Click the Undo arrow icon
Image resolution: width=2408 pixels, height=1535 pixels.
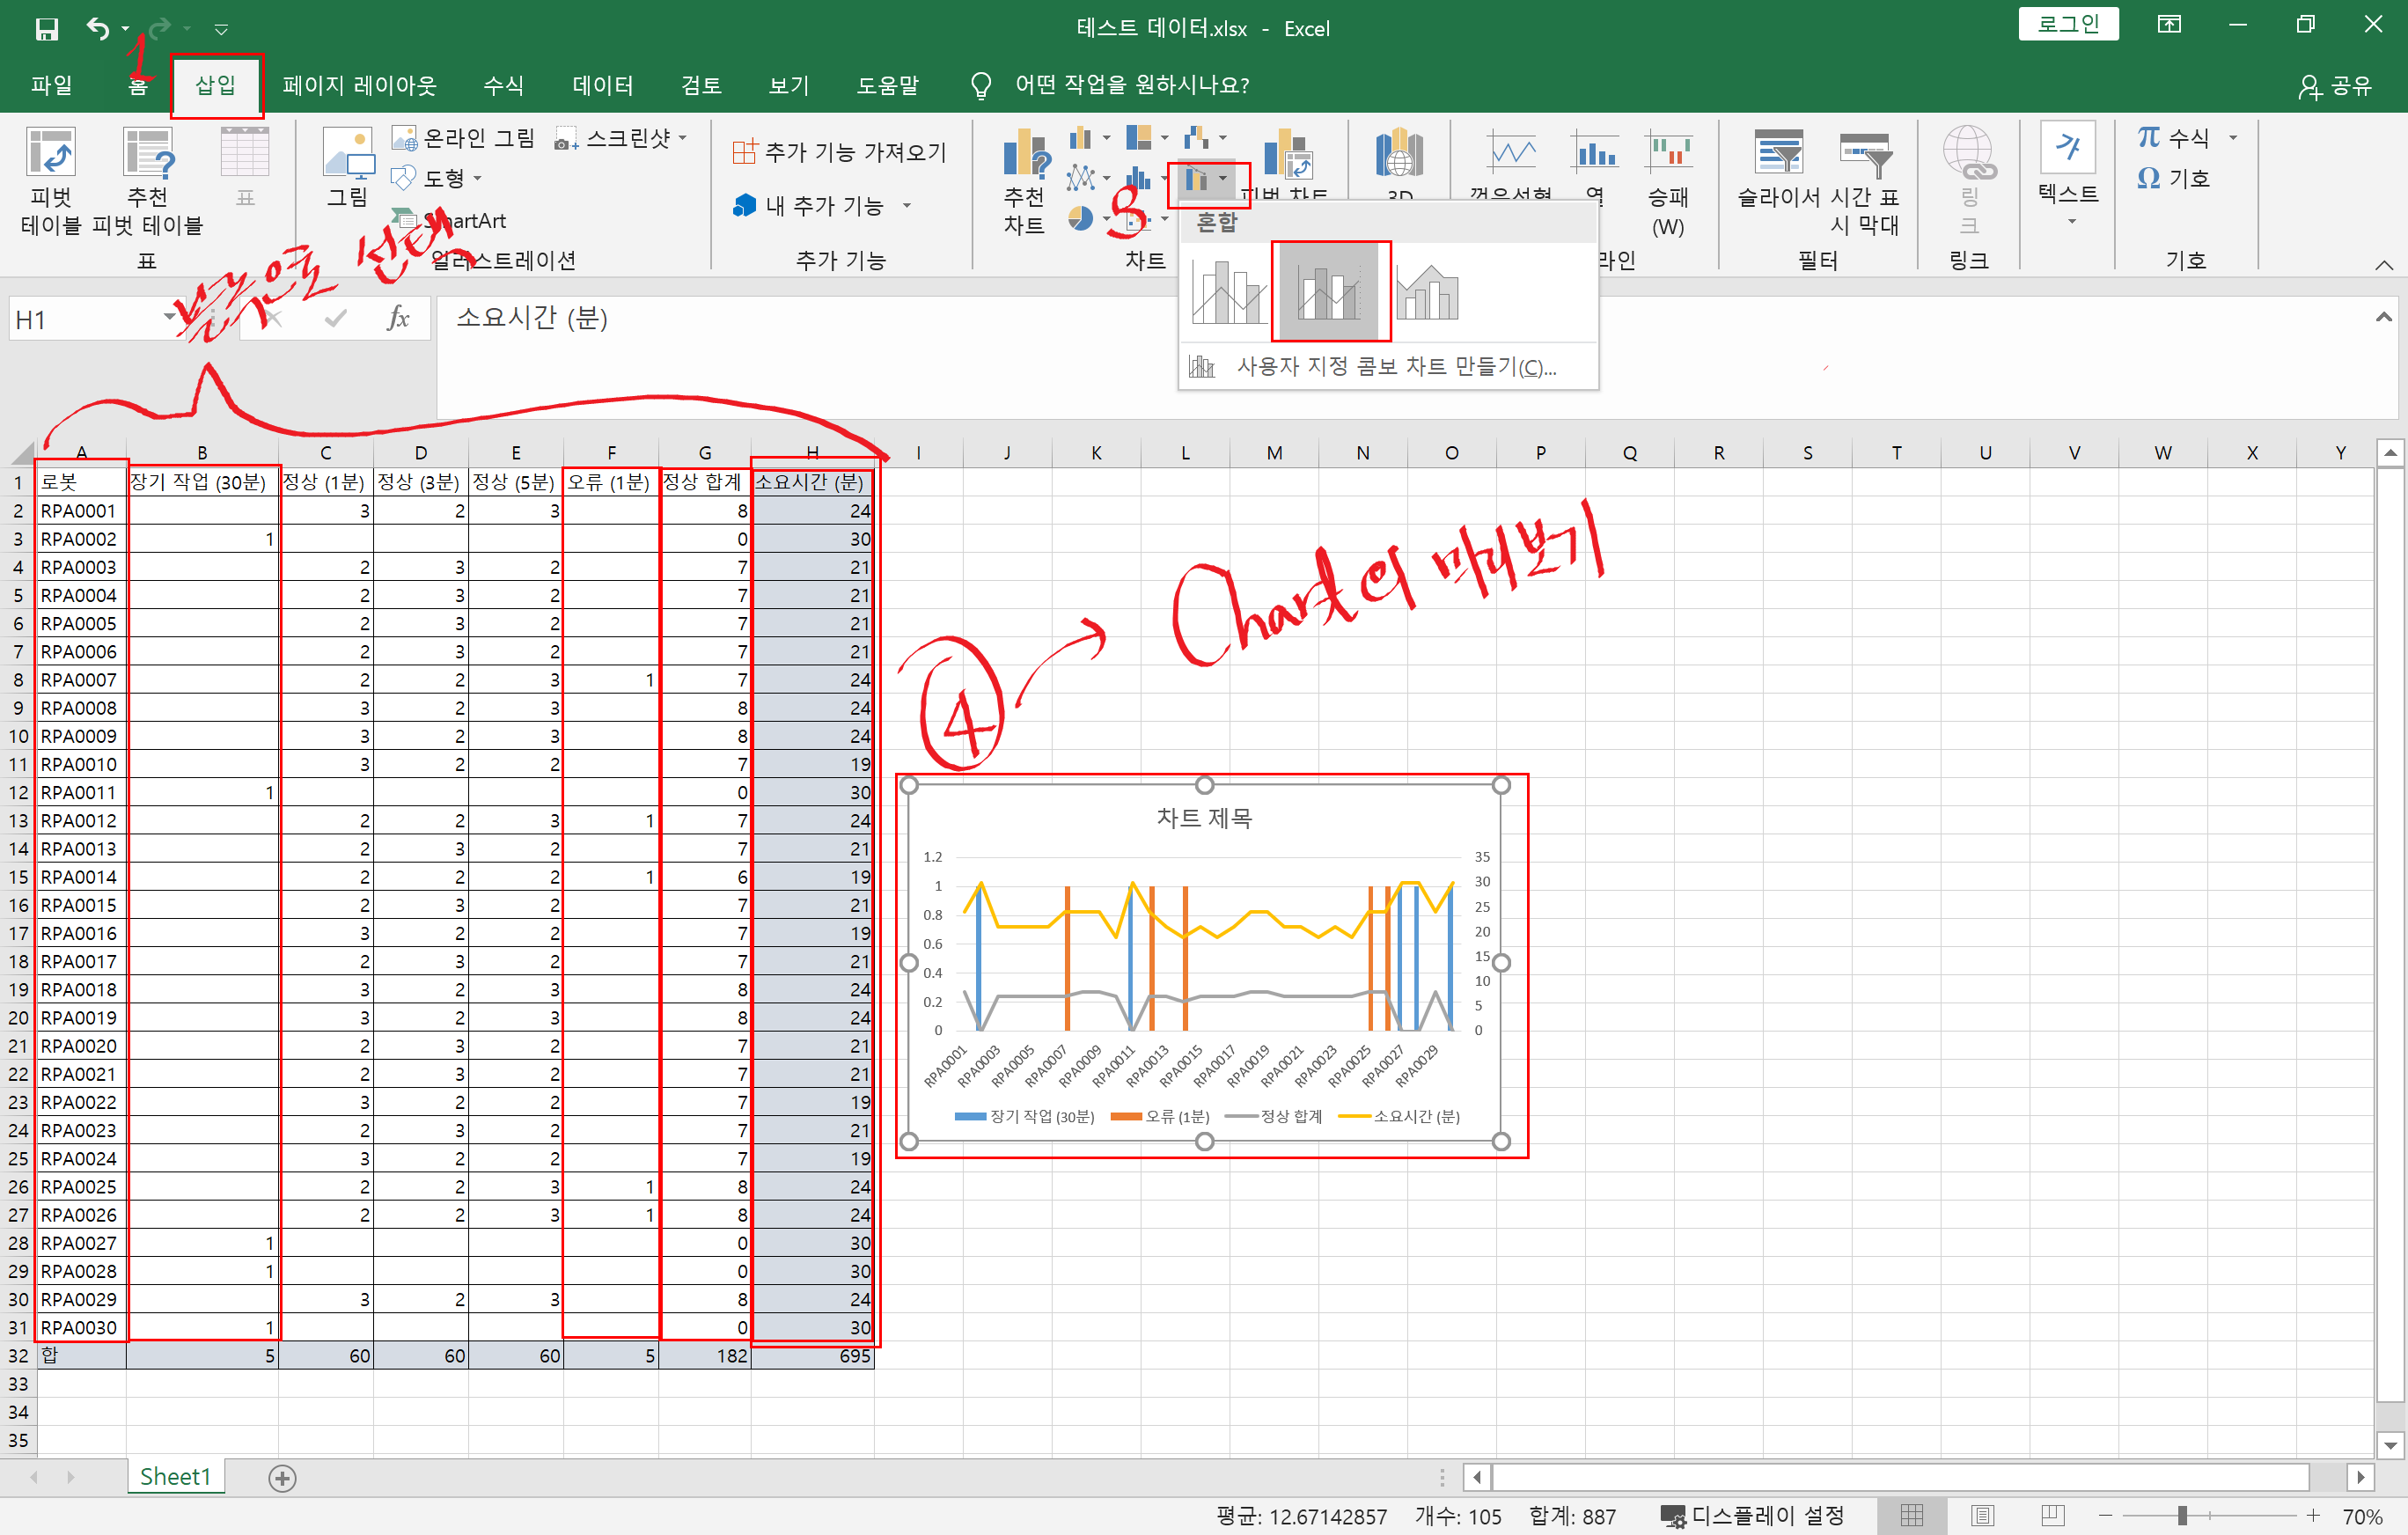pyautogui.click(x=97, y=28)
